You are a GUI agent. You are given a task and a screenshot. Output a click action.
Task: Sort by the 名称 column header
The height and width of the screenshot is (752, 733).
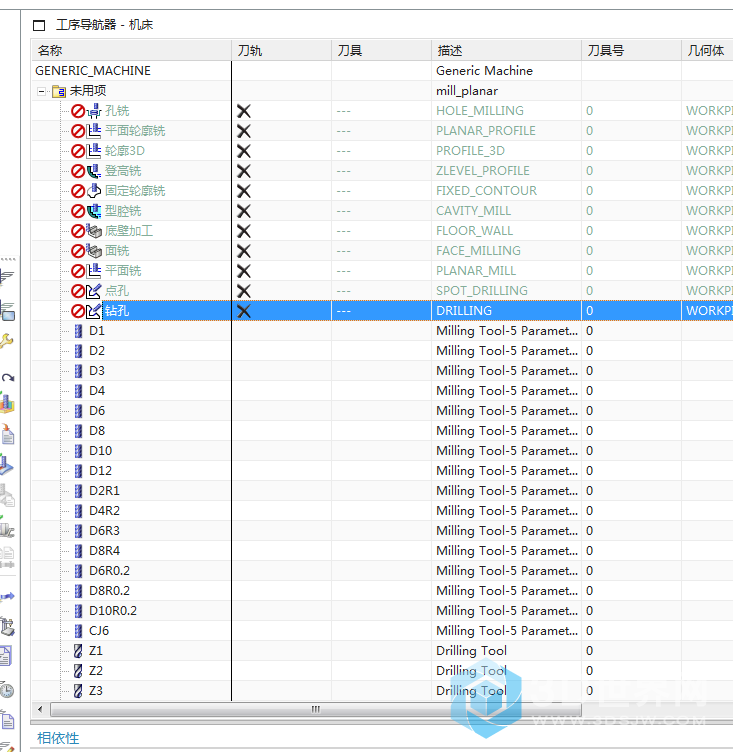pos(131,50)
